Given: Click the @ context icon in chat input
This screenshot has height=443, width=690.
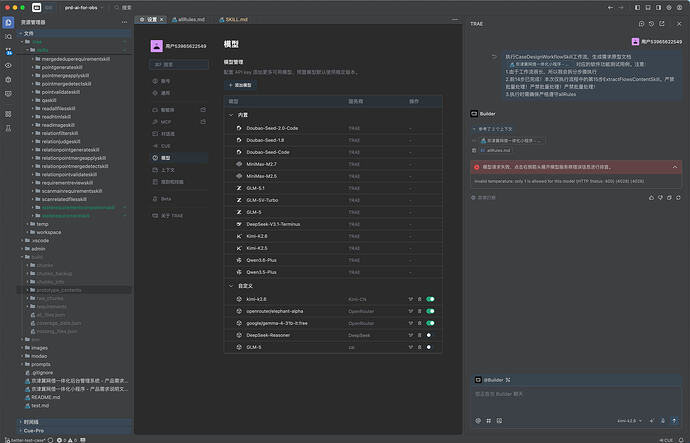Looking at the screenshot, I should tap(478, 421).
